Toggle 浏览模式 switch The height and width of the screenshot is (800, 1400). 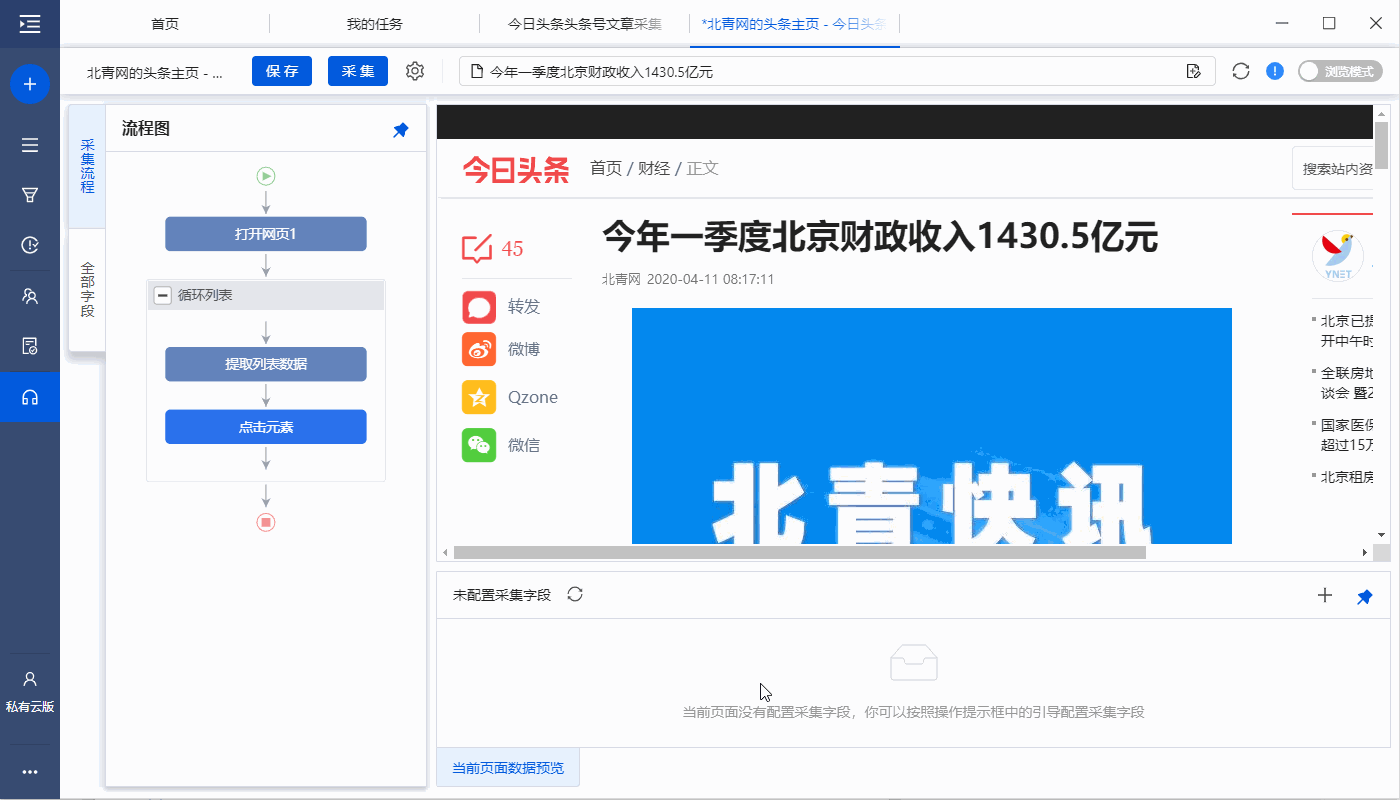pyautogui.click(x=1340, y=71)
